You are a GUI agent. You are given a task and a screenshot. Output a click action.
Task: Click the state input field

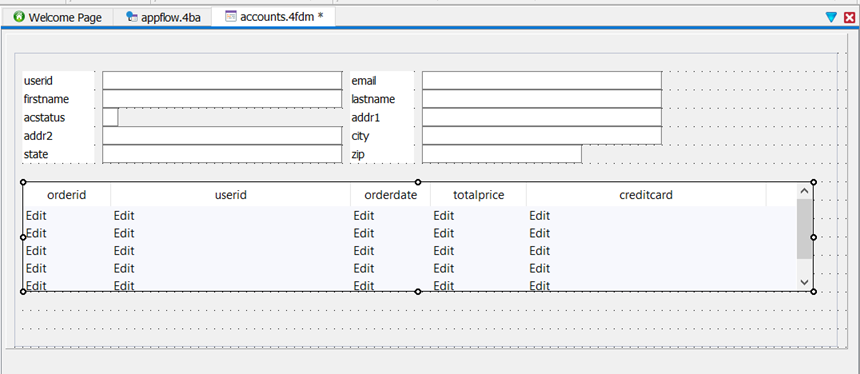tap(222, 154)
